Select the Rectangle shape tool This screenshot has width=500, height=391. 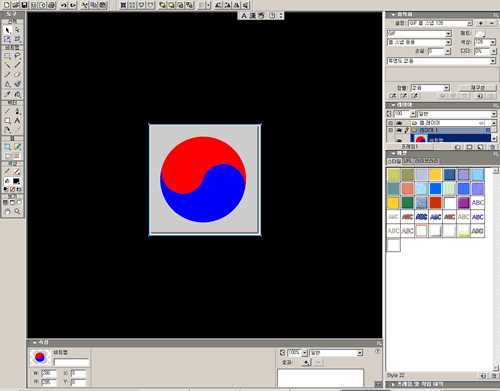pos(7,120)
